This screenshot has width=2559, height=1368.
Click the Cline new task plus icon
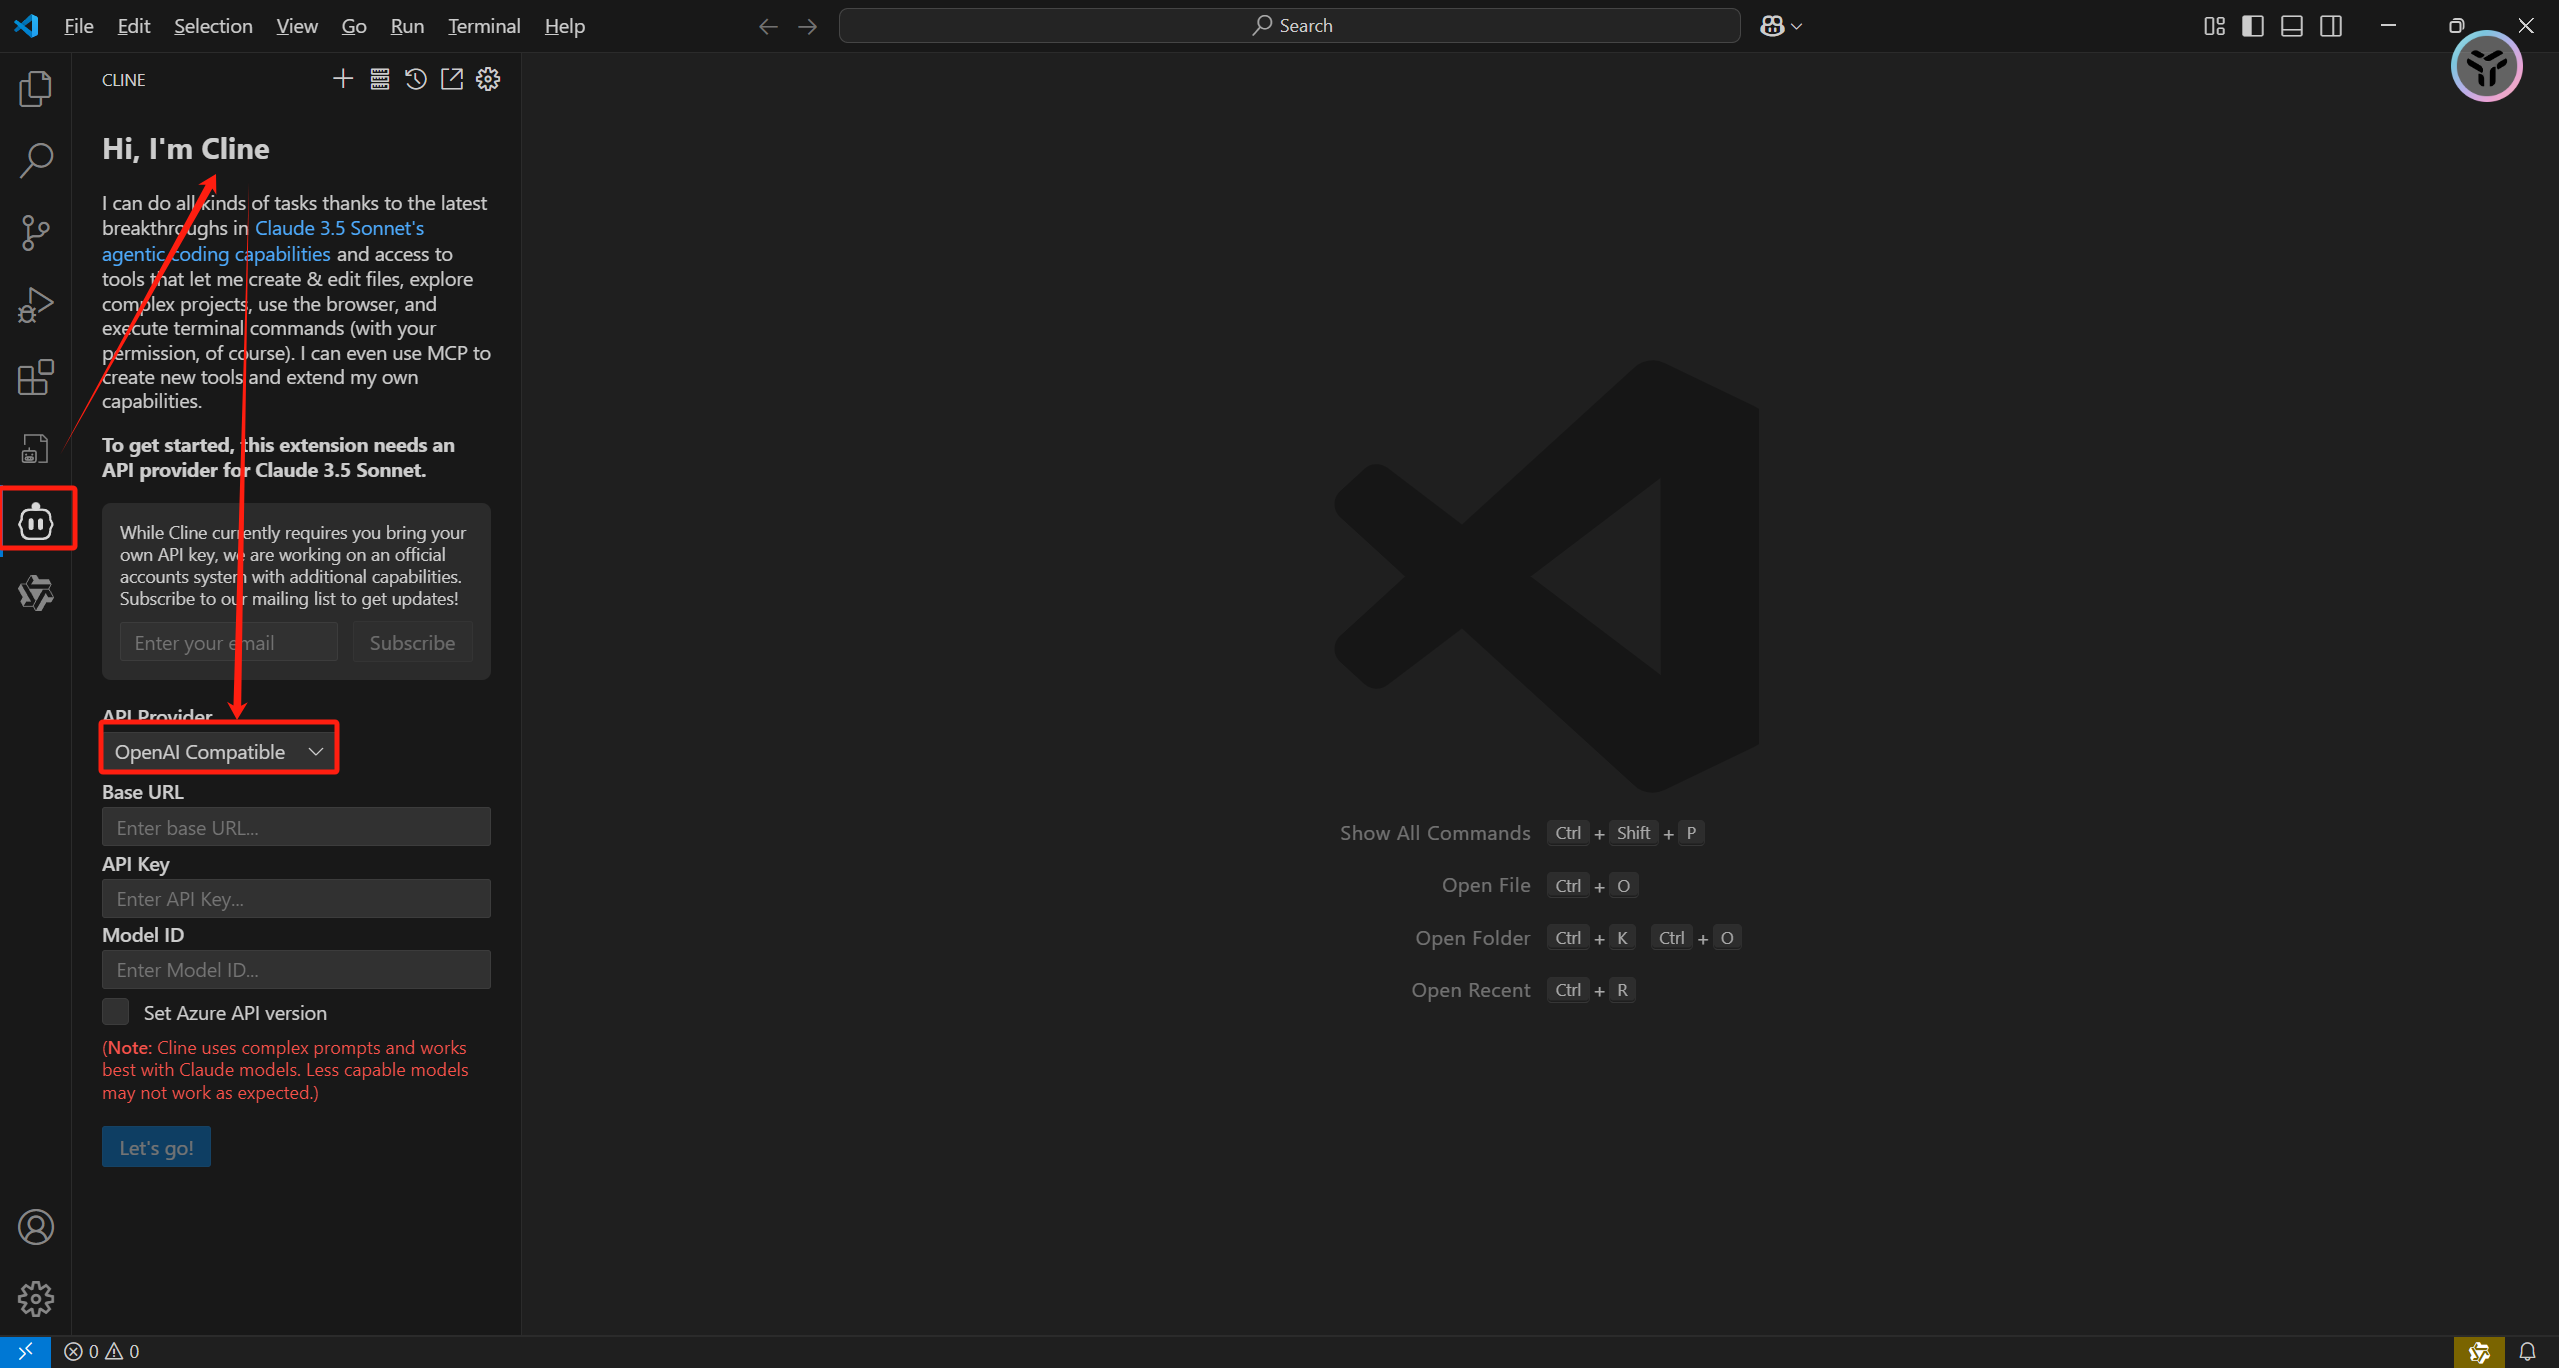coord(343,79)
